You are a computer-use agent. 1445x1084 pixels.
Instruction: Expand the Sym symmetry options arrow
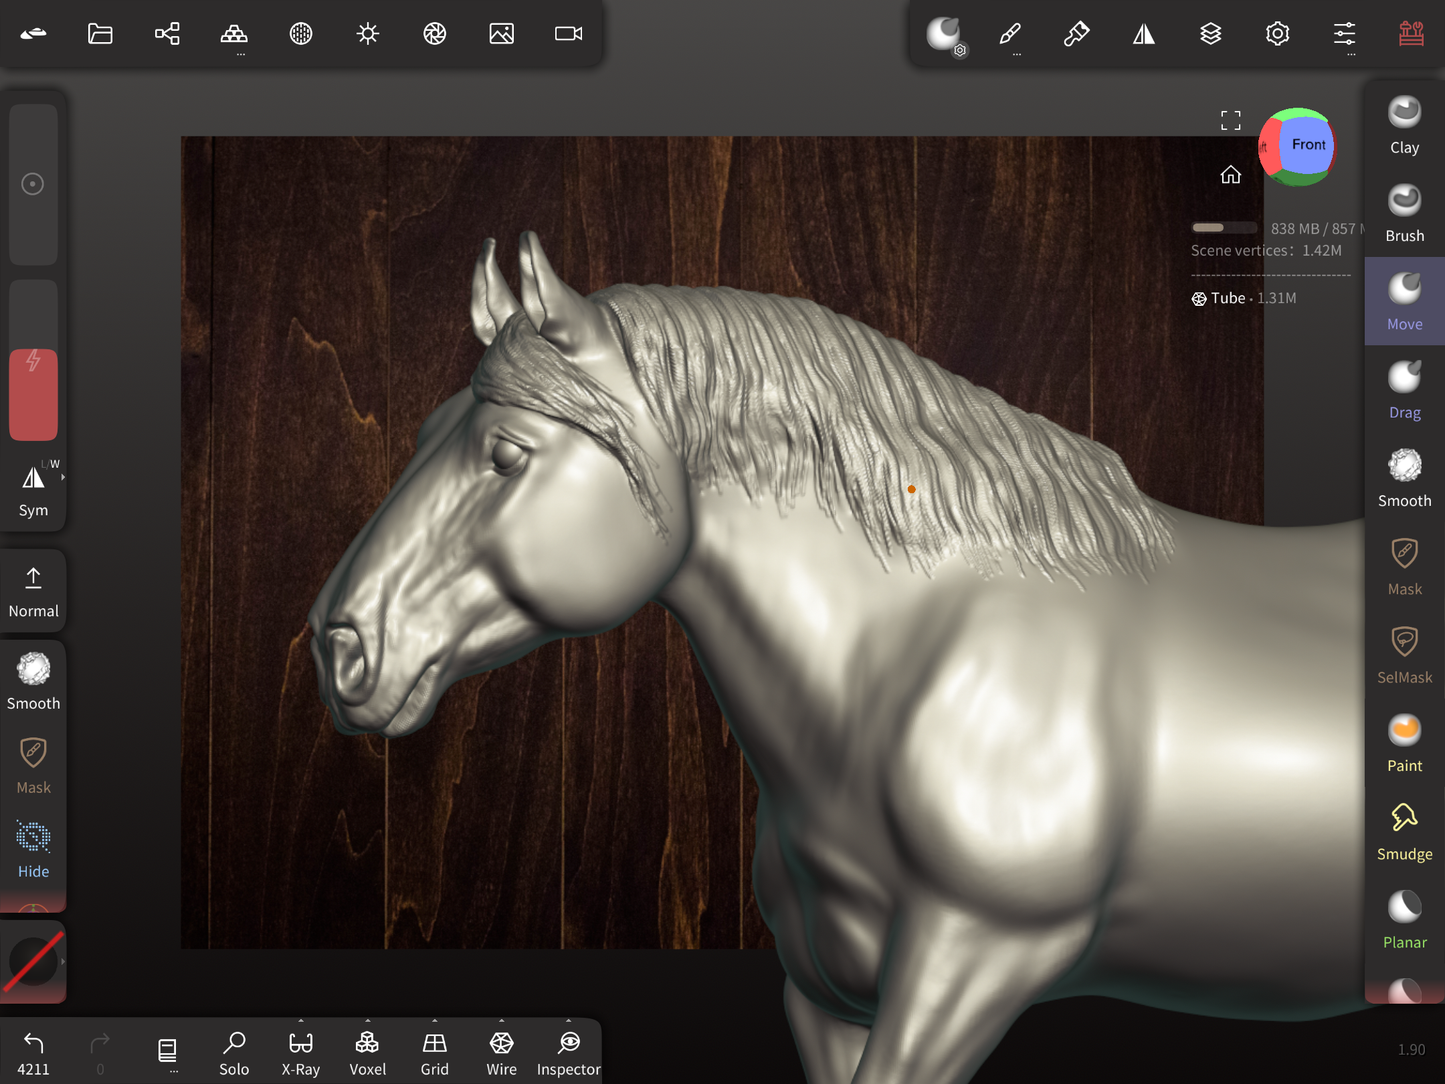pos(63,478)
